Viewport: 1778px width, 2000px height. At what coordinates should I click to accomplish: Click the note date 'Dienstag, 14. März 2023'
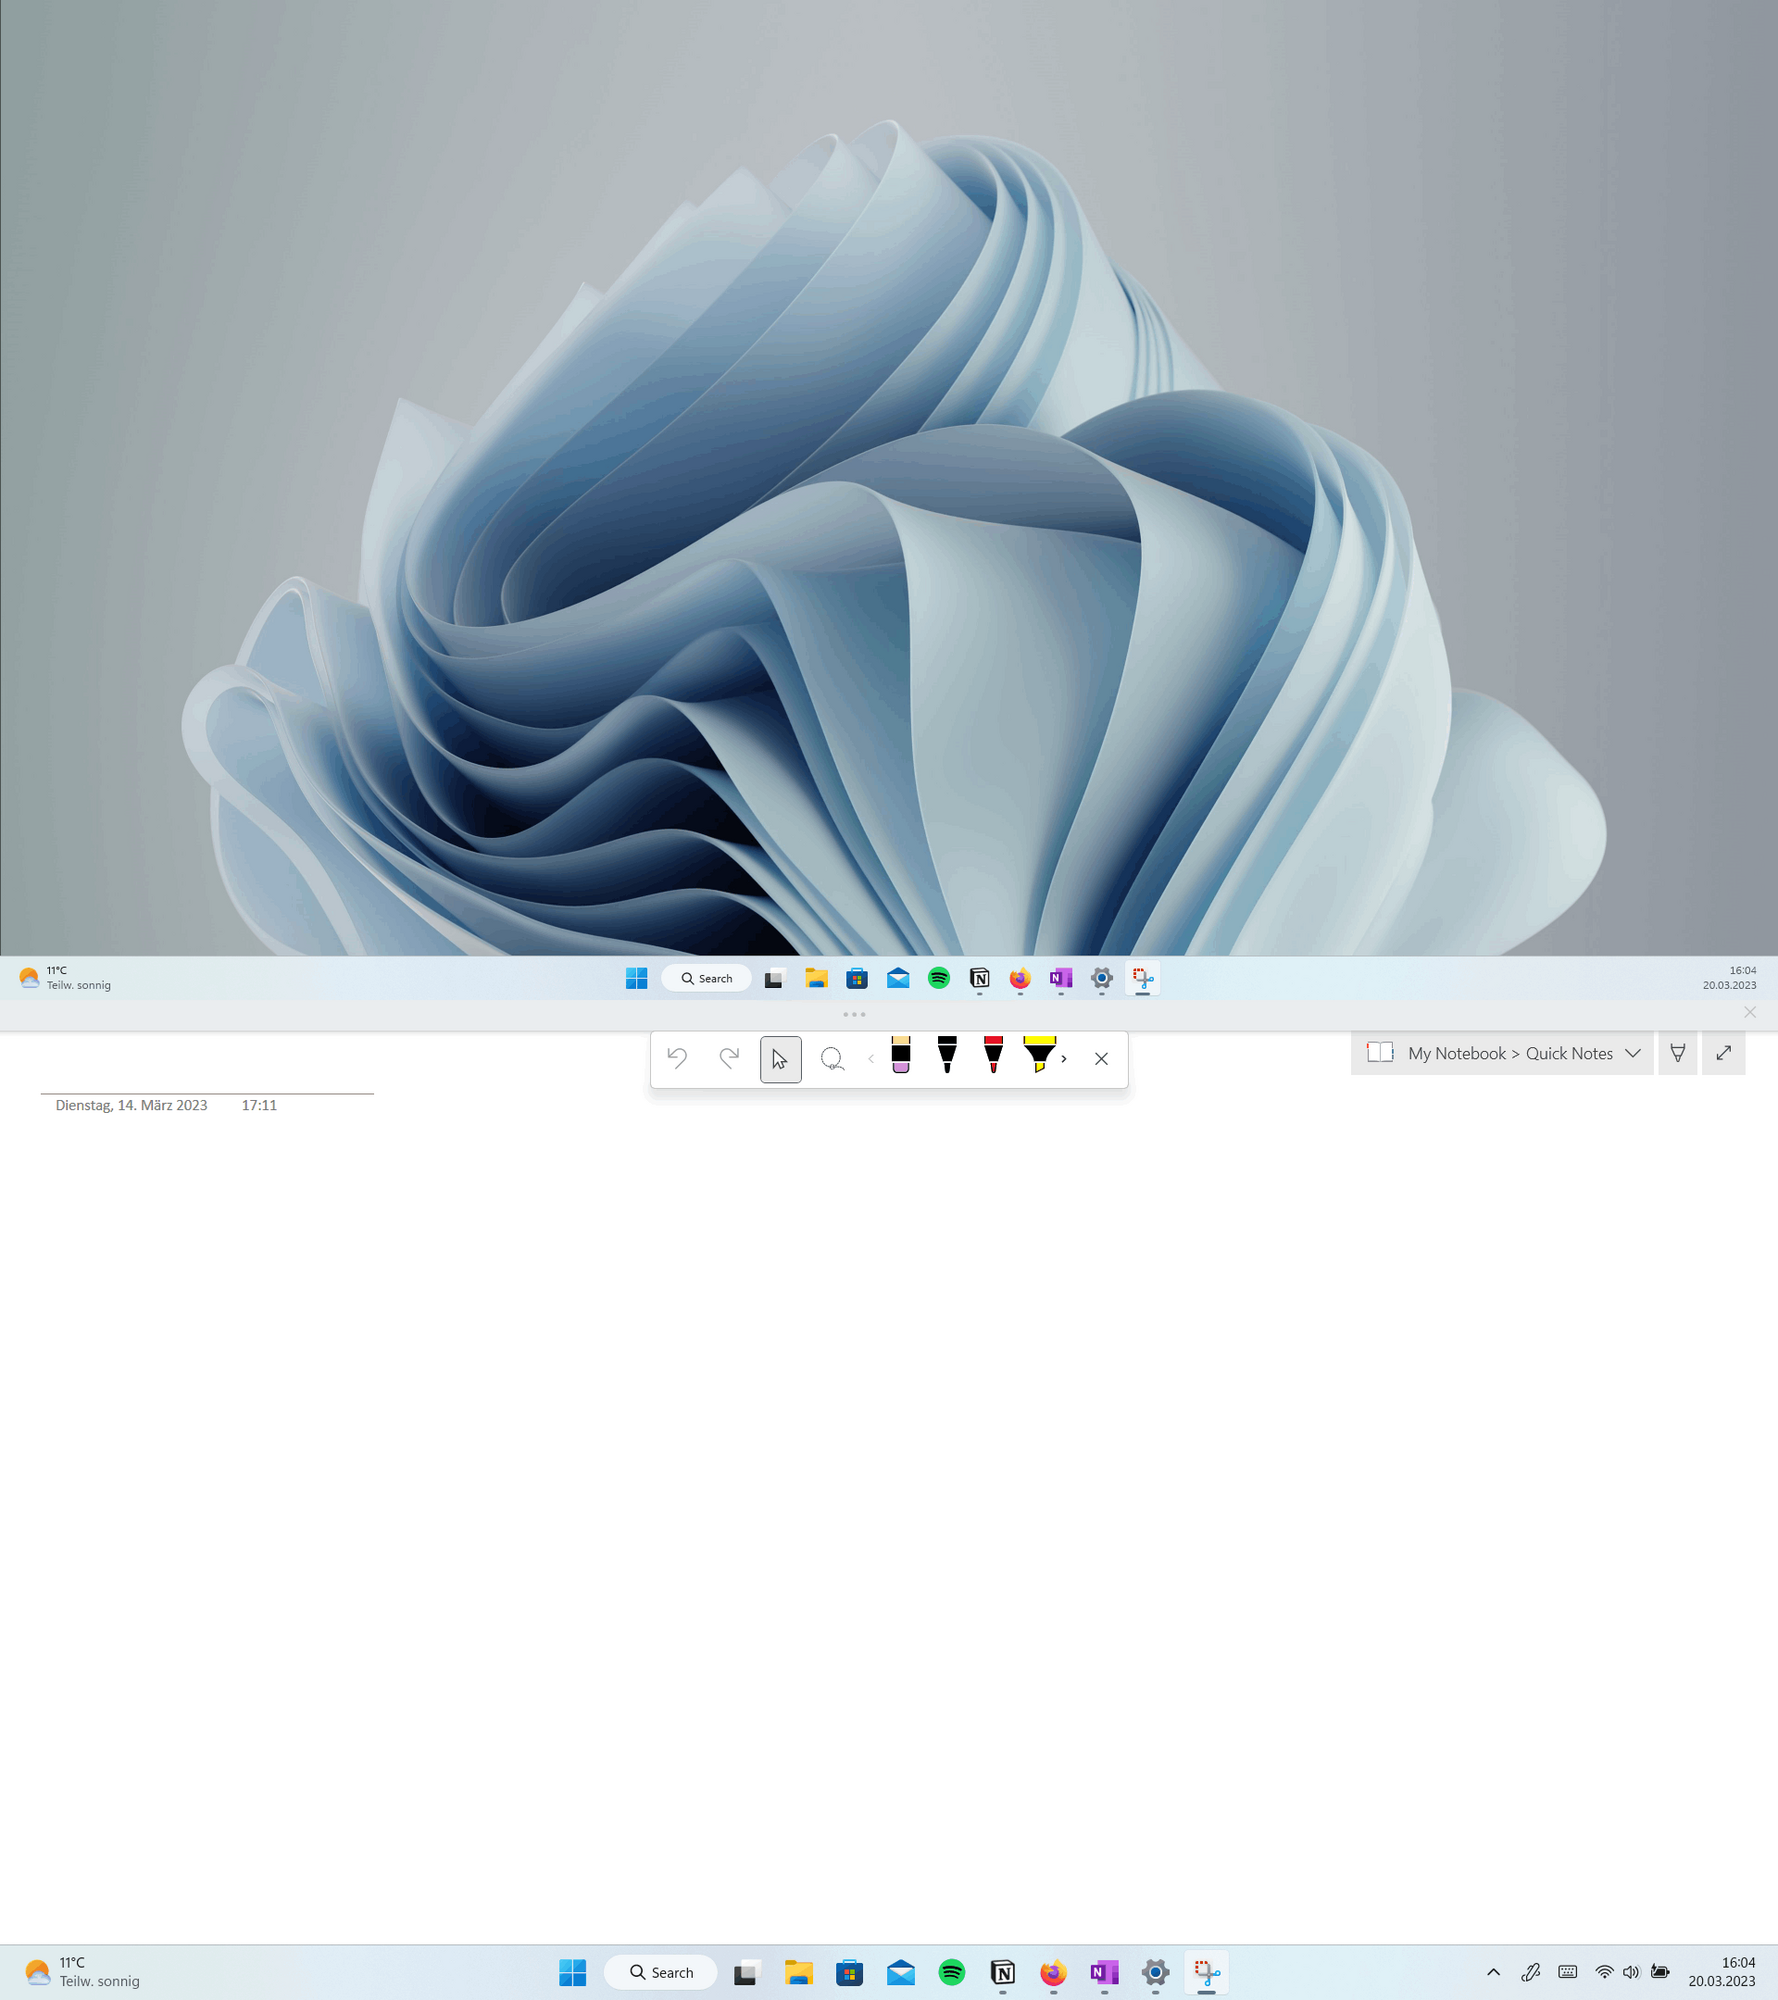click(131, 1105)
